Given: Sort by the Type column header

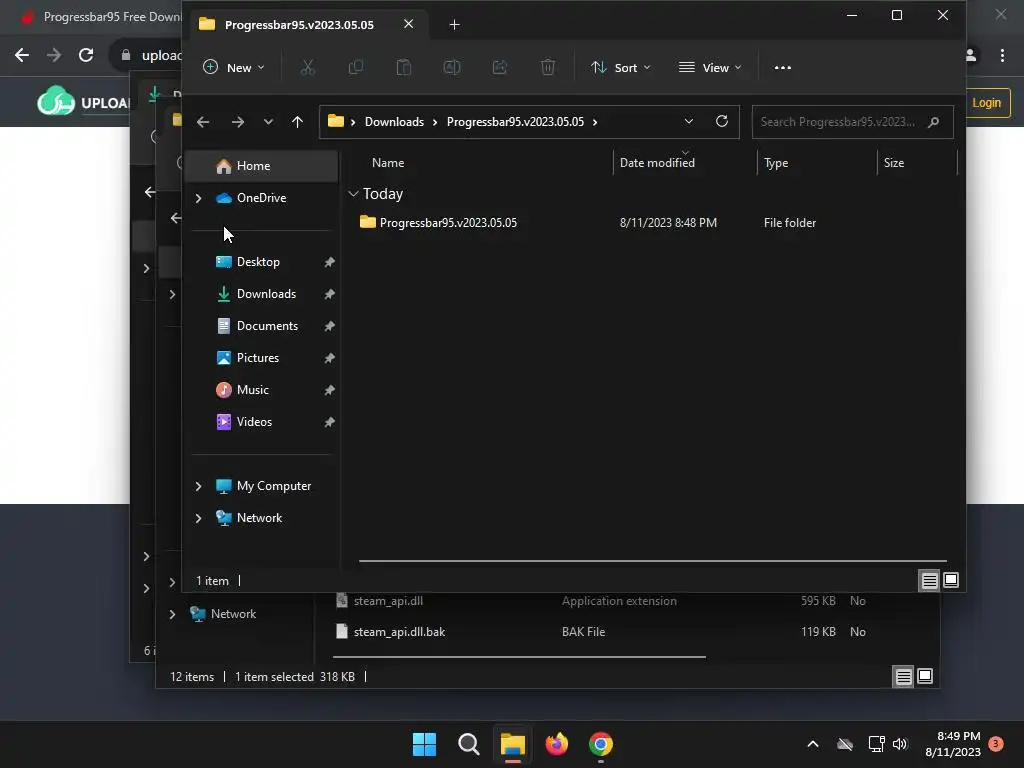Looking at the screenshot, I should point(776,163).
